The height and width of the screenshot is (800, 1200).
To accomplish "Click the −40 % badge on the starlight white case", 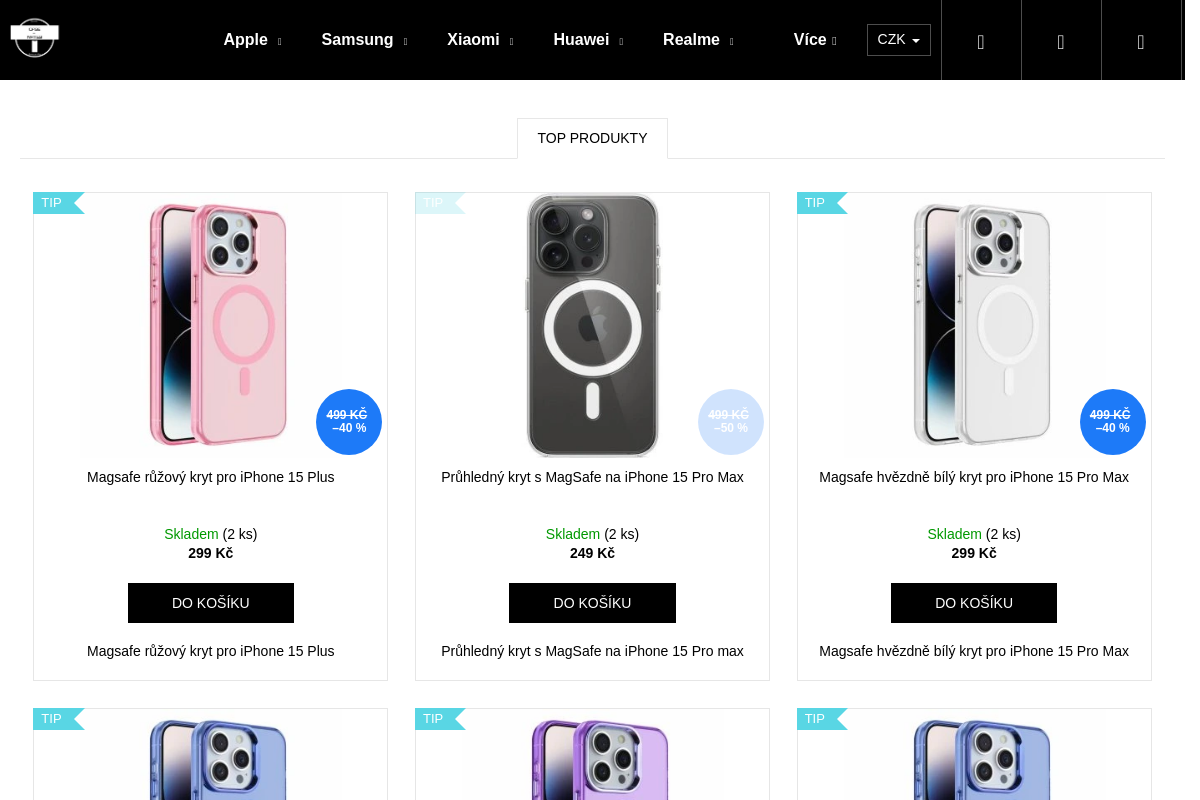I will pos(1113,422).
